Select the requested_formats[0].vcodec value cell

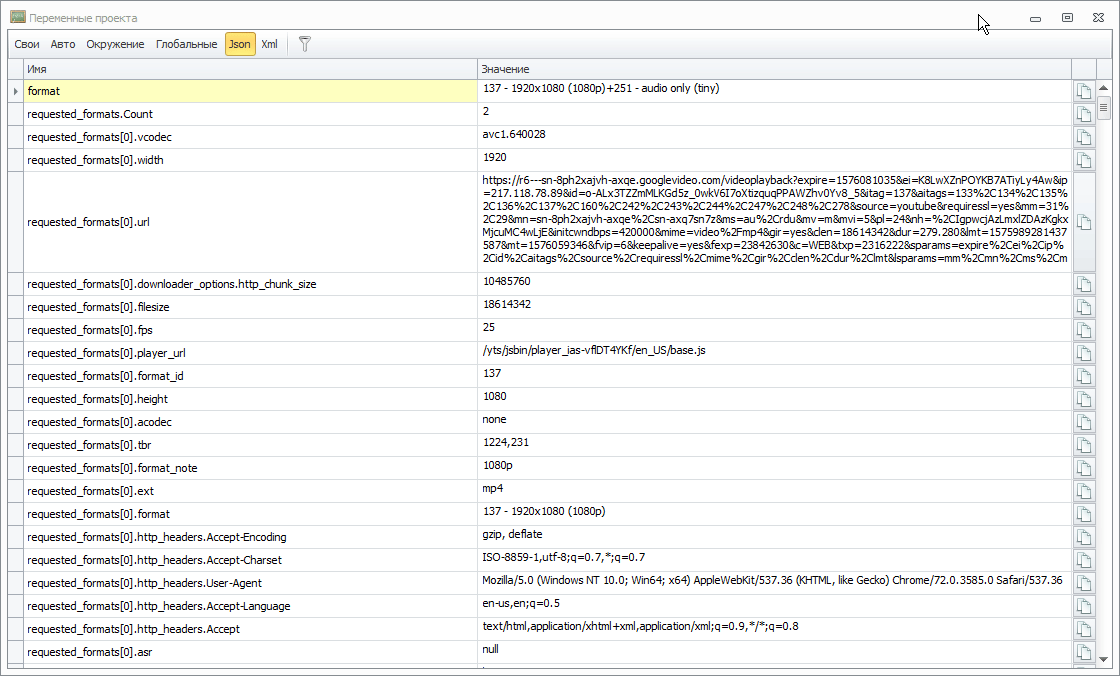pyautogui.click(x=773, y=137)
